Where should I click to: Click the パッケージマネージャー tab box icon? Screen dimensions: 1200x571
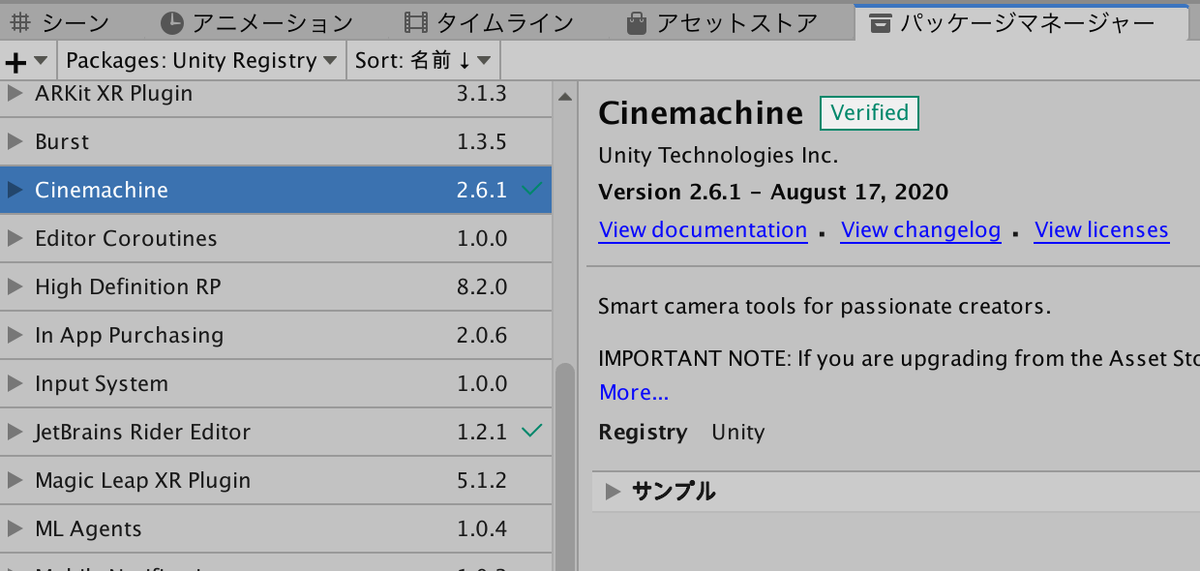click(881, 22)
